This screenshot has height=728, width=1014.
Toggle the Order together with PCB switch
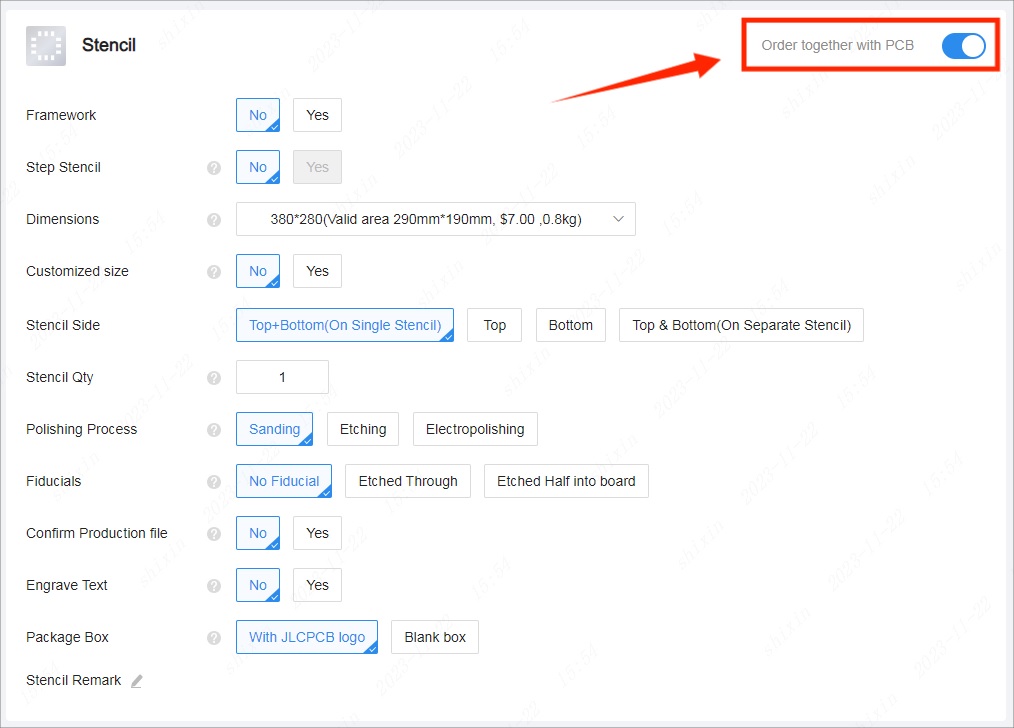(963, 46)
